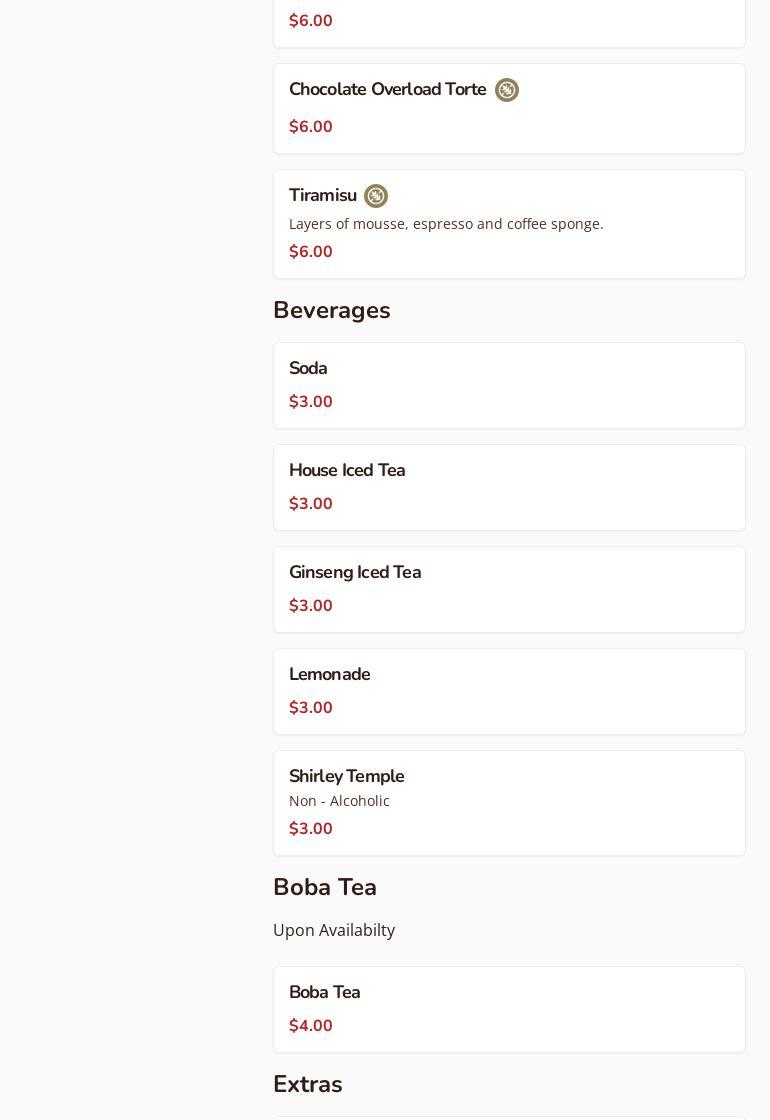Select the Tiramisu menu item name

[322, 196]
